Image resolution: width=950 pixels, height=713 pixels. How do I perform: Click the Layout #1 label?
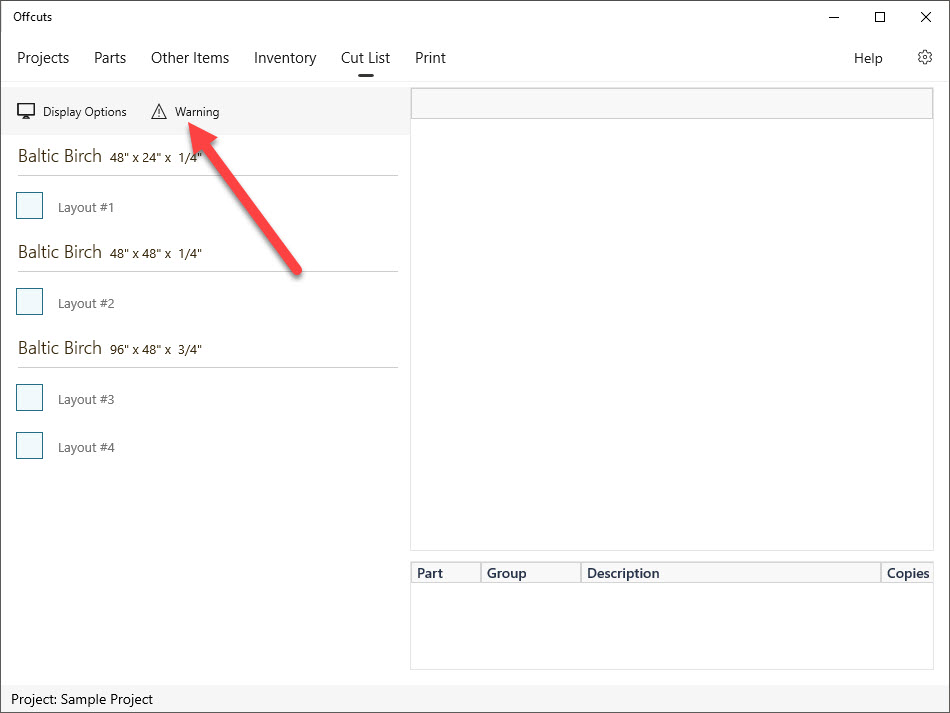(86, 207)
